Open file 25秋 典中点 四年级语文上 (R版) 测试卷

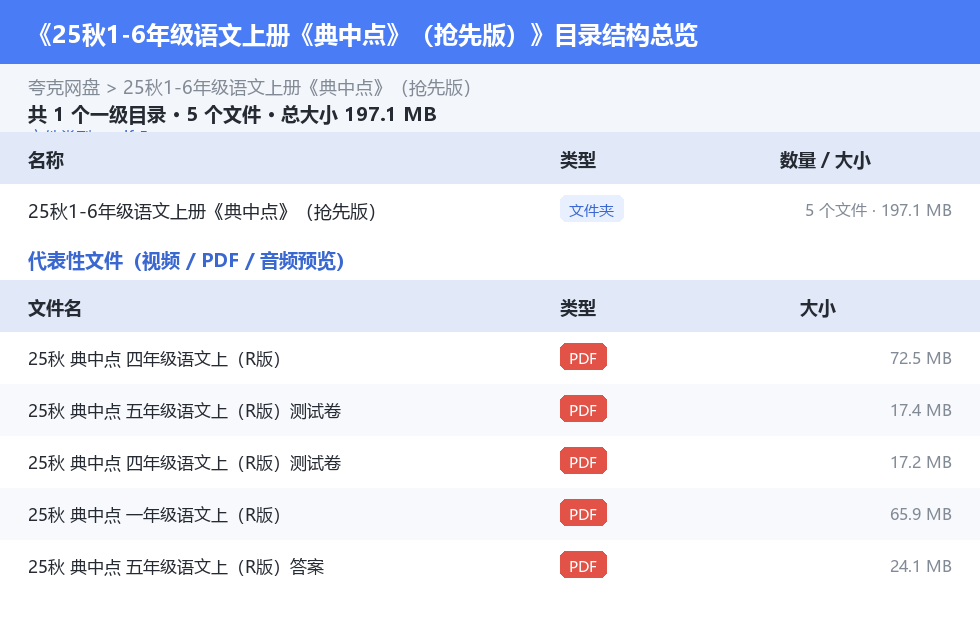coord(184,463)
